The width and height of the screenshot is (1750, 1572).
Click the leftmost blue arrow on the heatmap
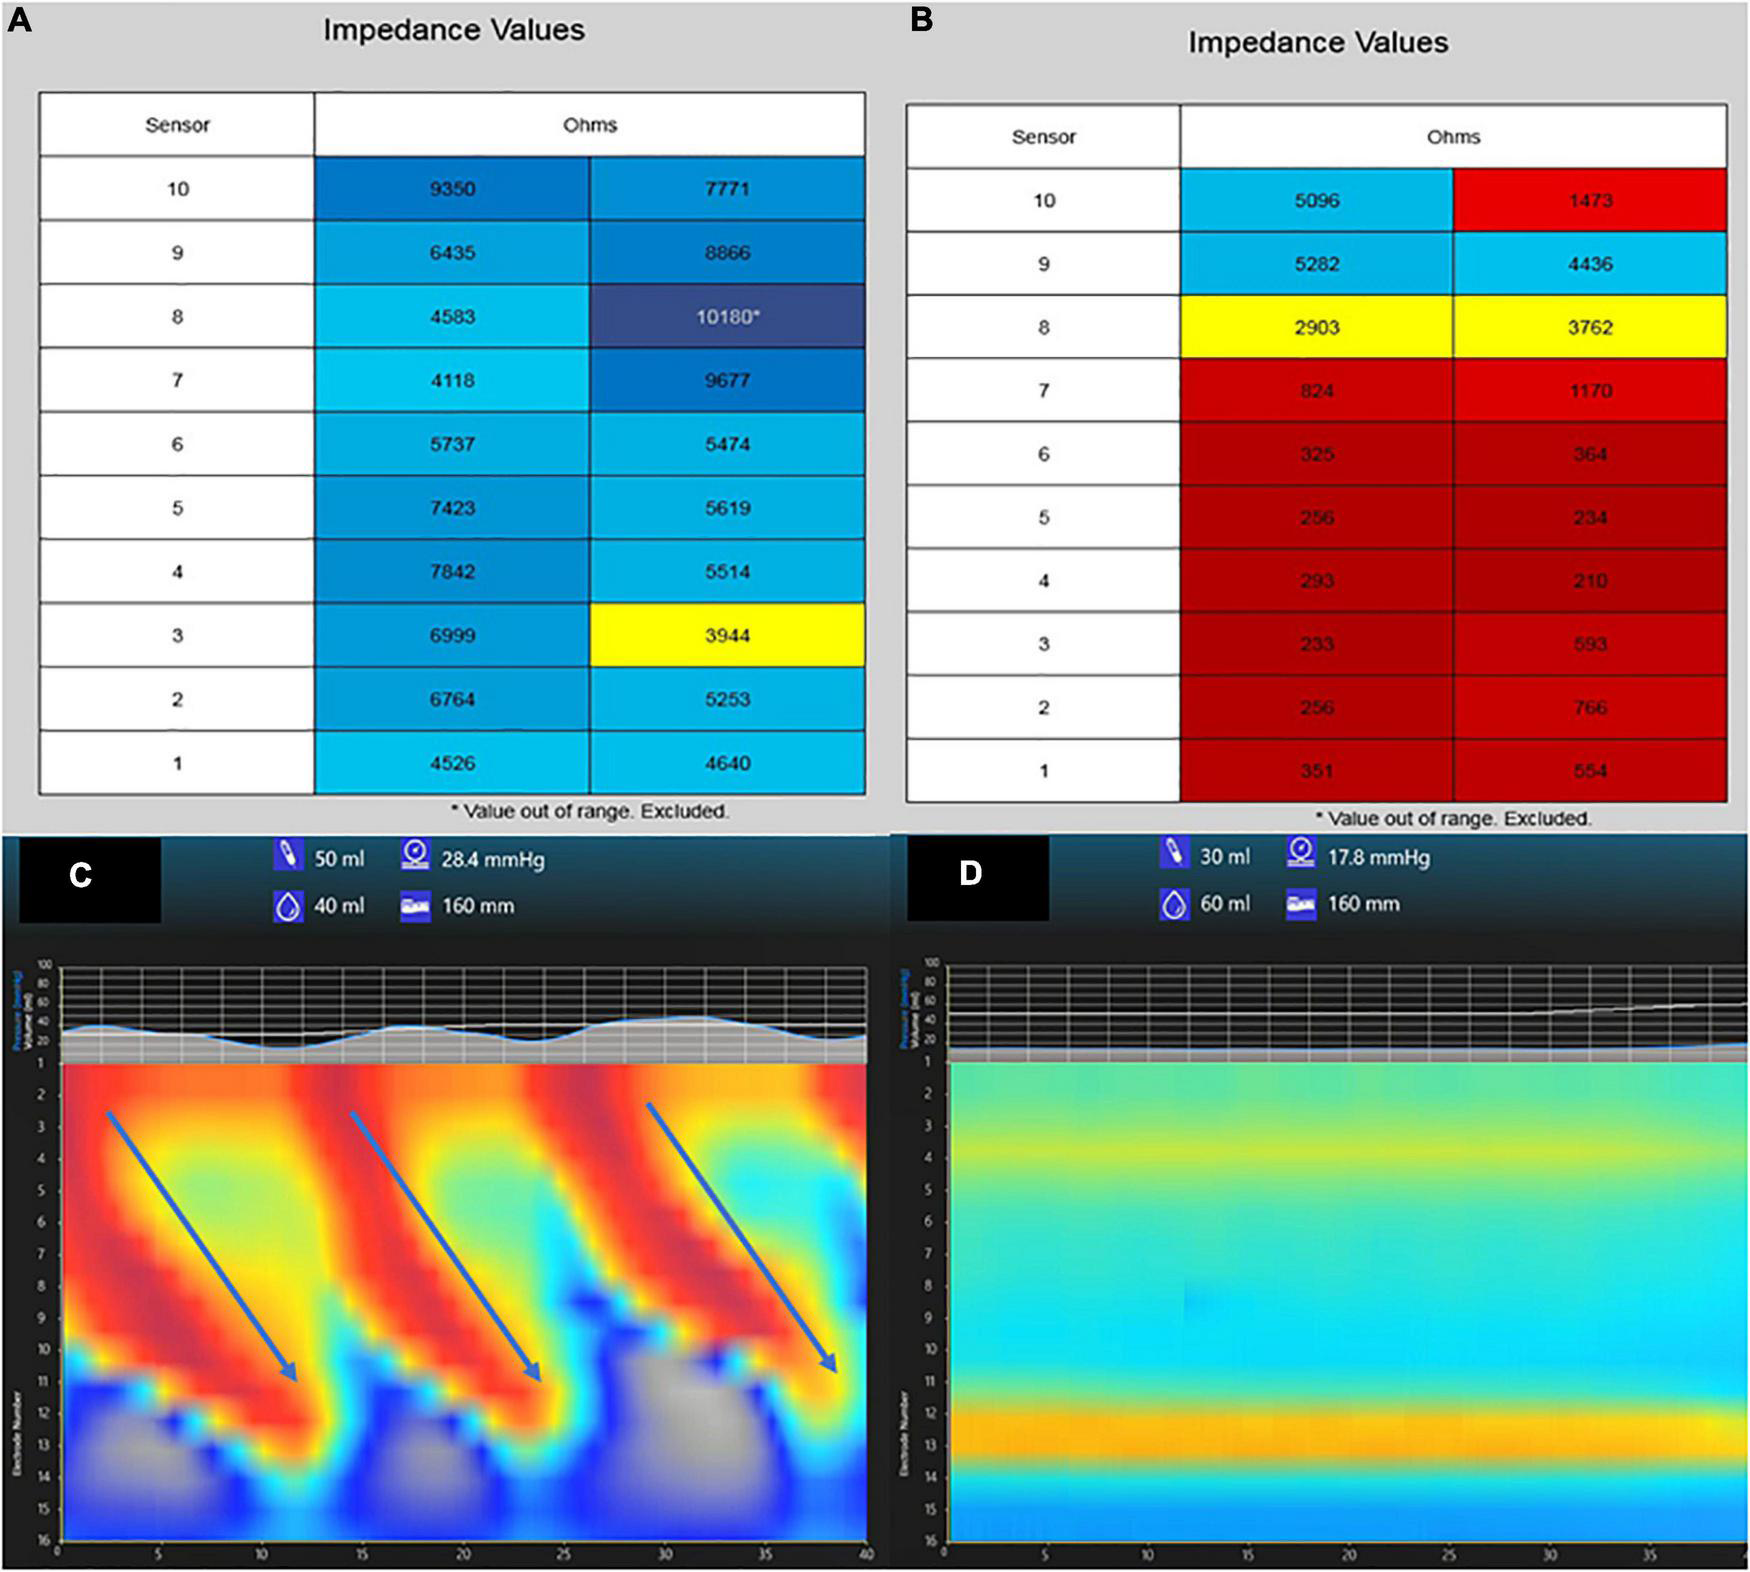click(201, 1245)
